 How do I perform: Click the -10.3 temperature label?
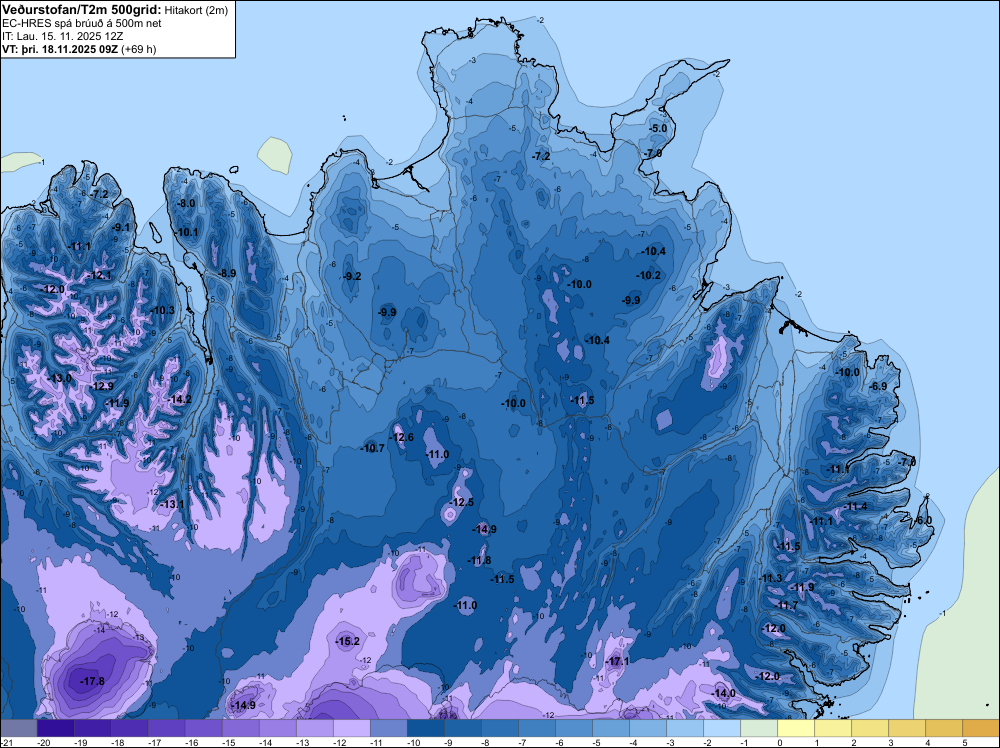pos(162,310)
